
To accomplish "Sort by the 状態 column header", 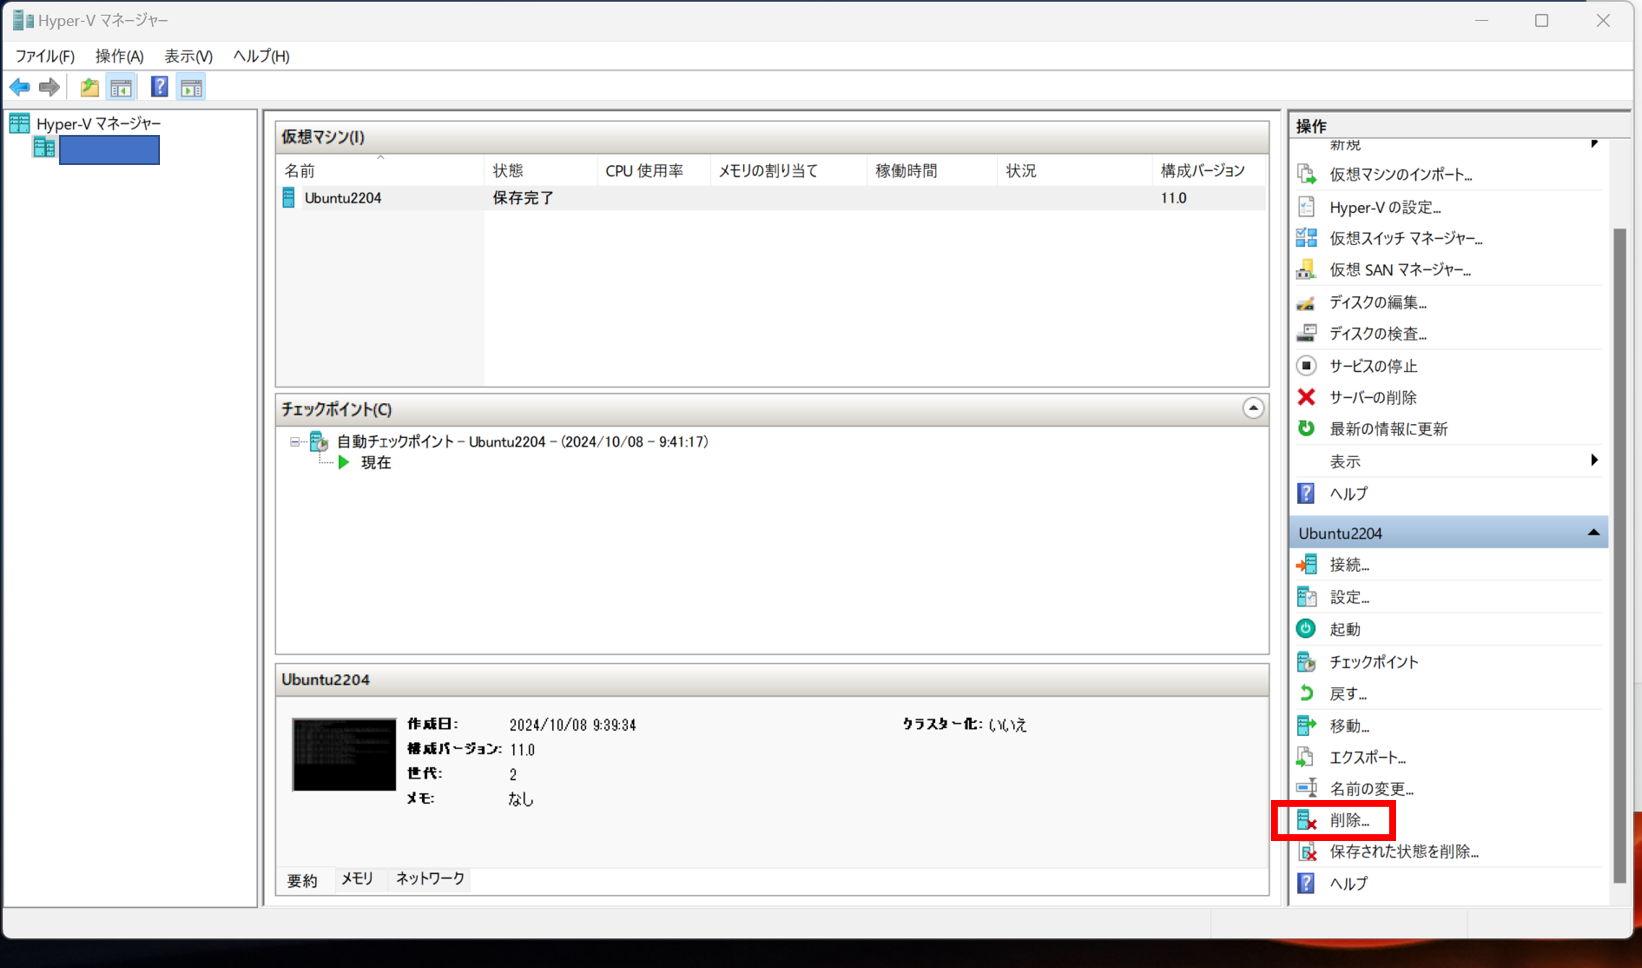I will (x=541, y=171).
